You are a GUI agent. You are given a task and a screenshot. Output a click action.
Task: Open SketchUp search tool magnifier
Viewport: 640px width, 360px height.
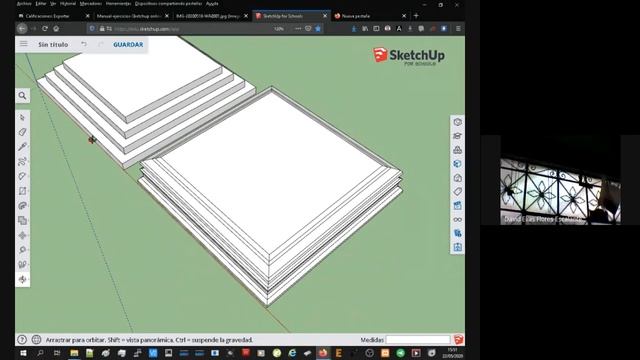22,96
